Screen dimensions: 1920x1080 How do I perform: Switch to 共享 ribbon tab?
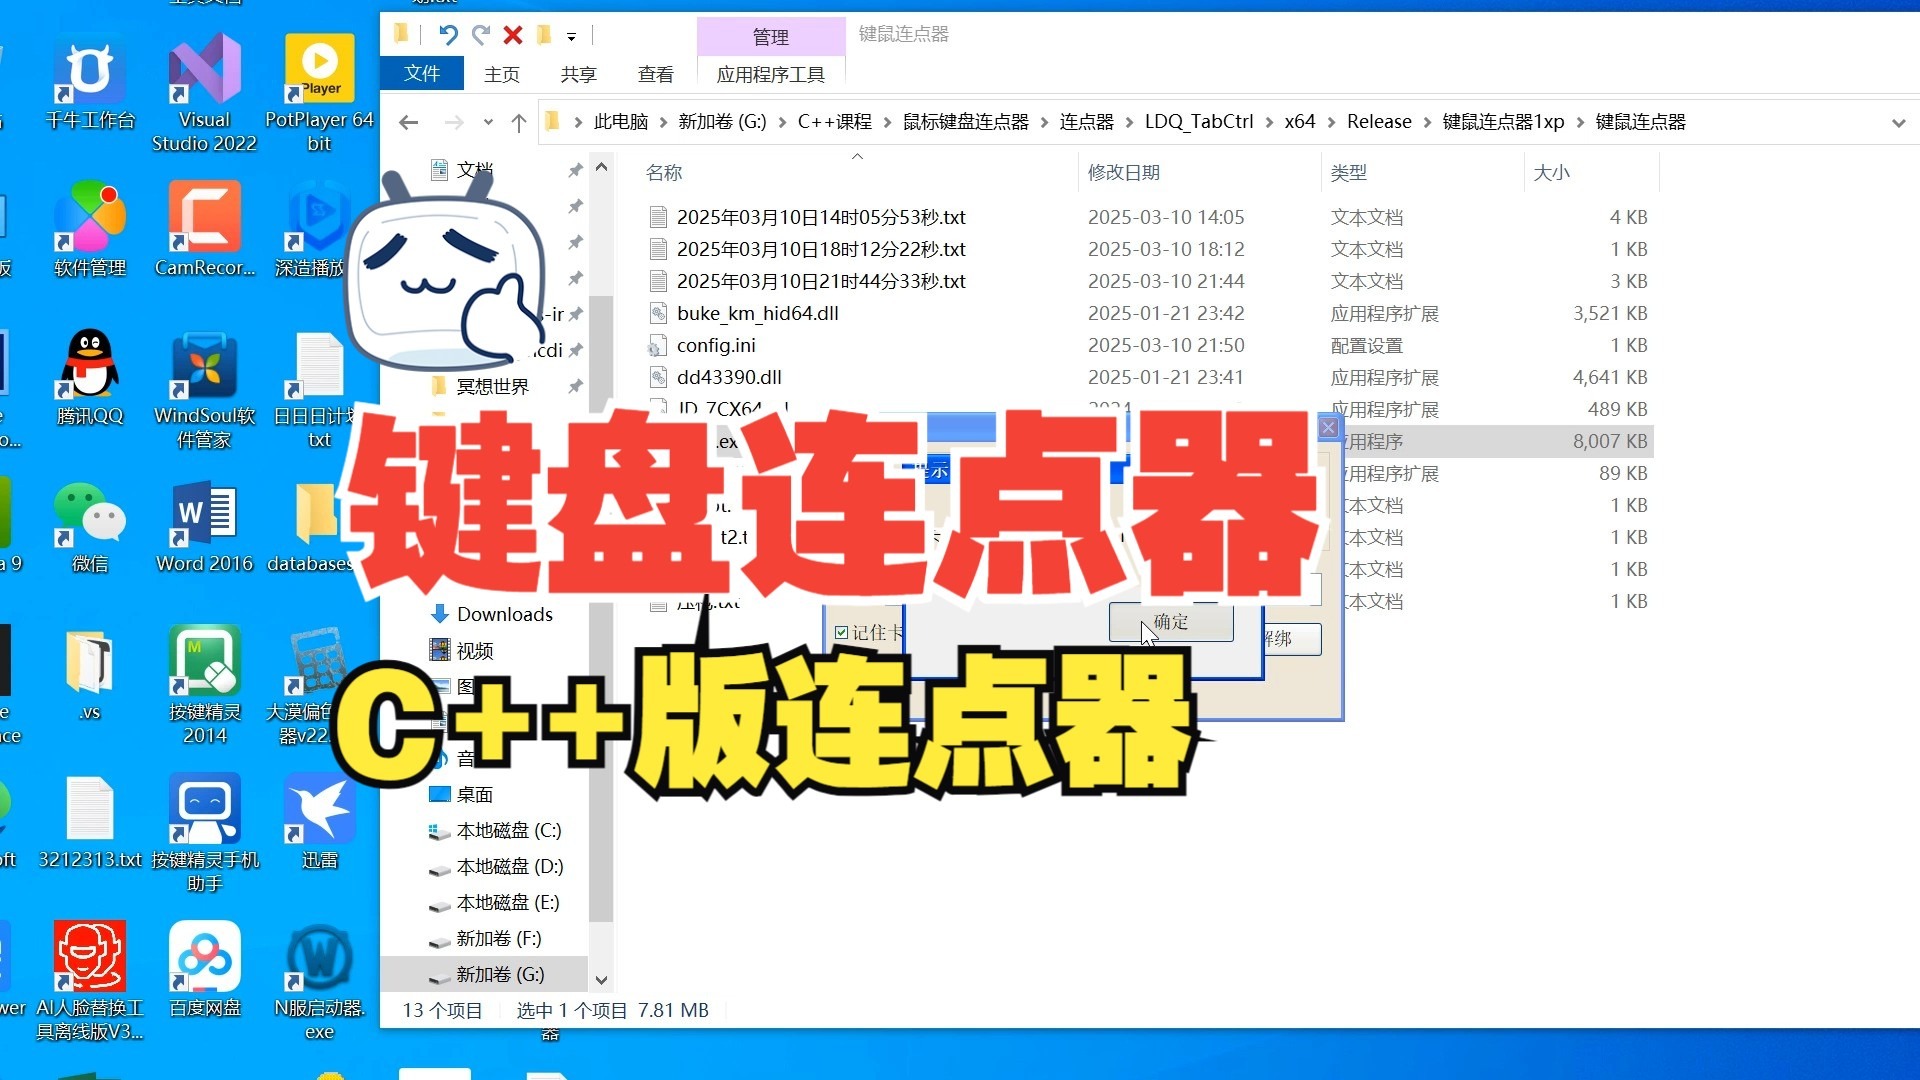click(x=578, y=74)
